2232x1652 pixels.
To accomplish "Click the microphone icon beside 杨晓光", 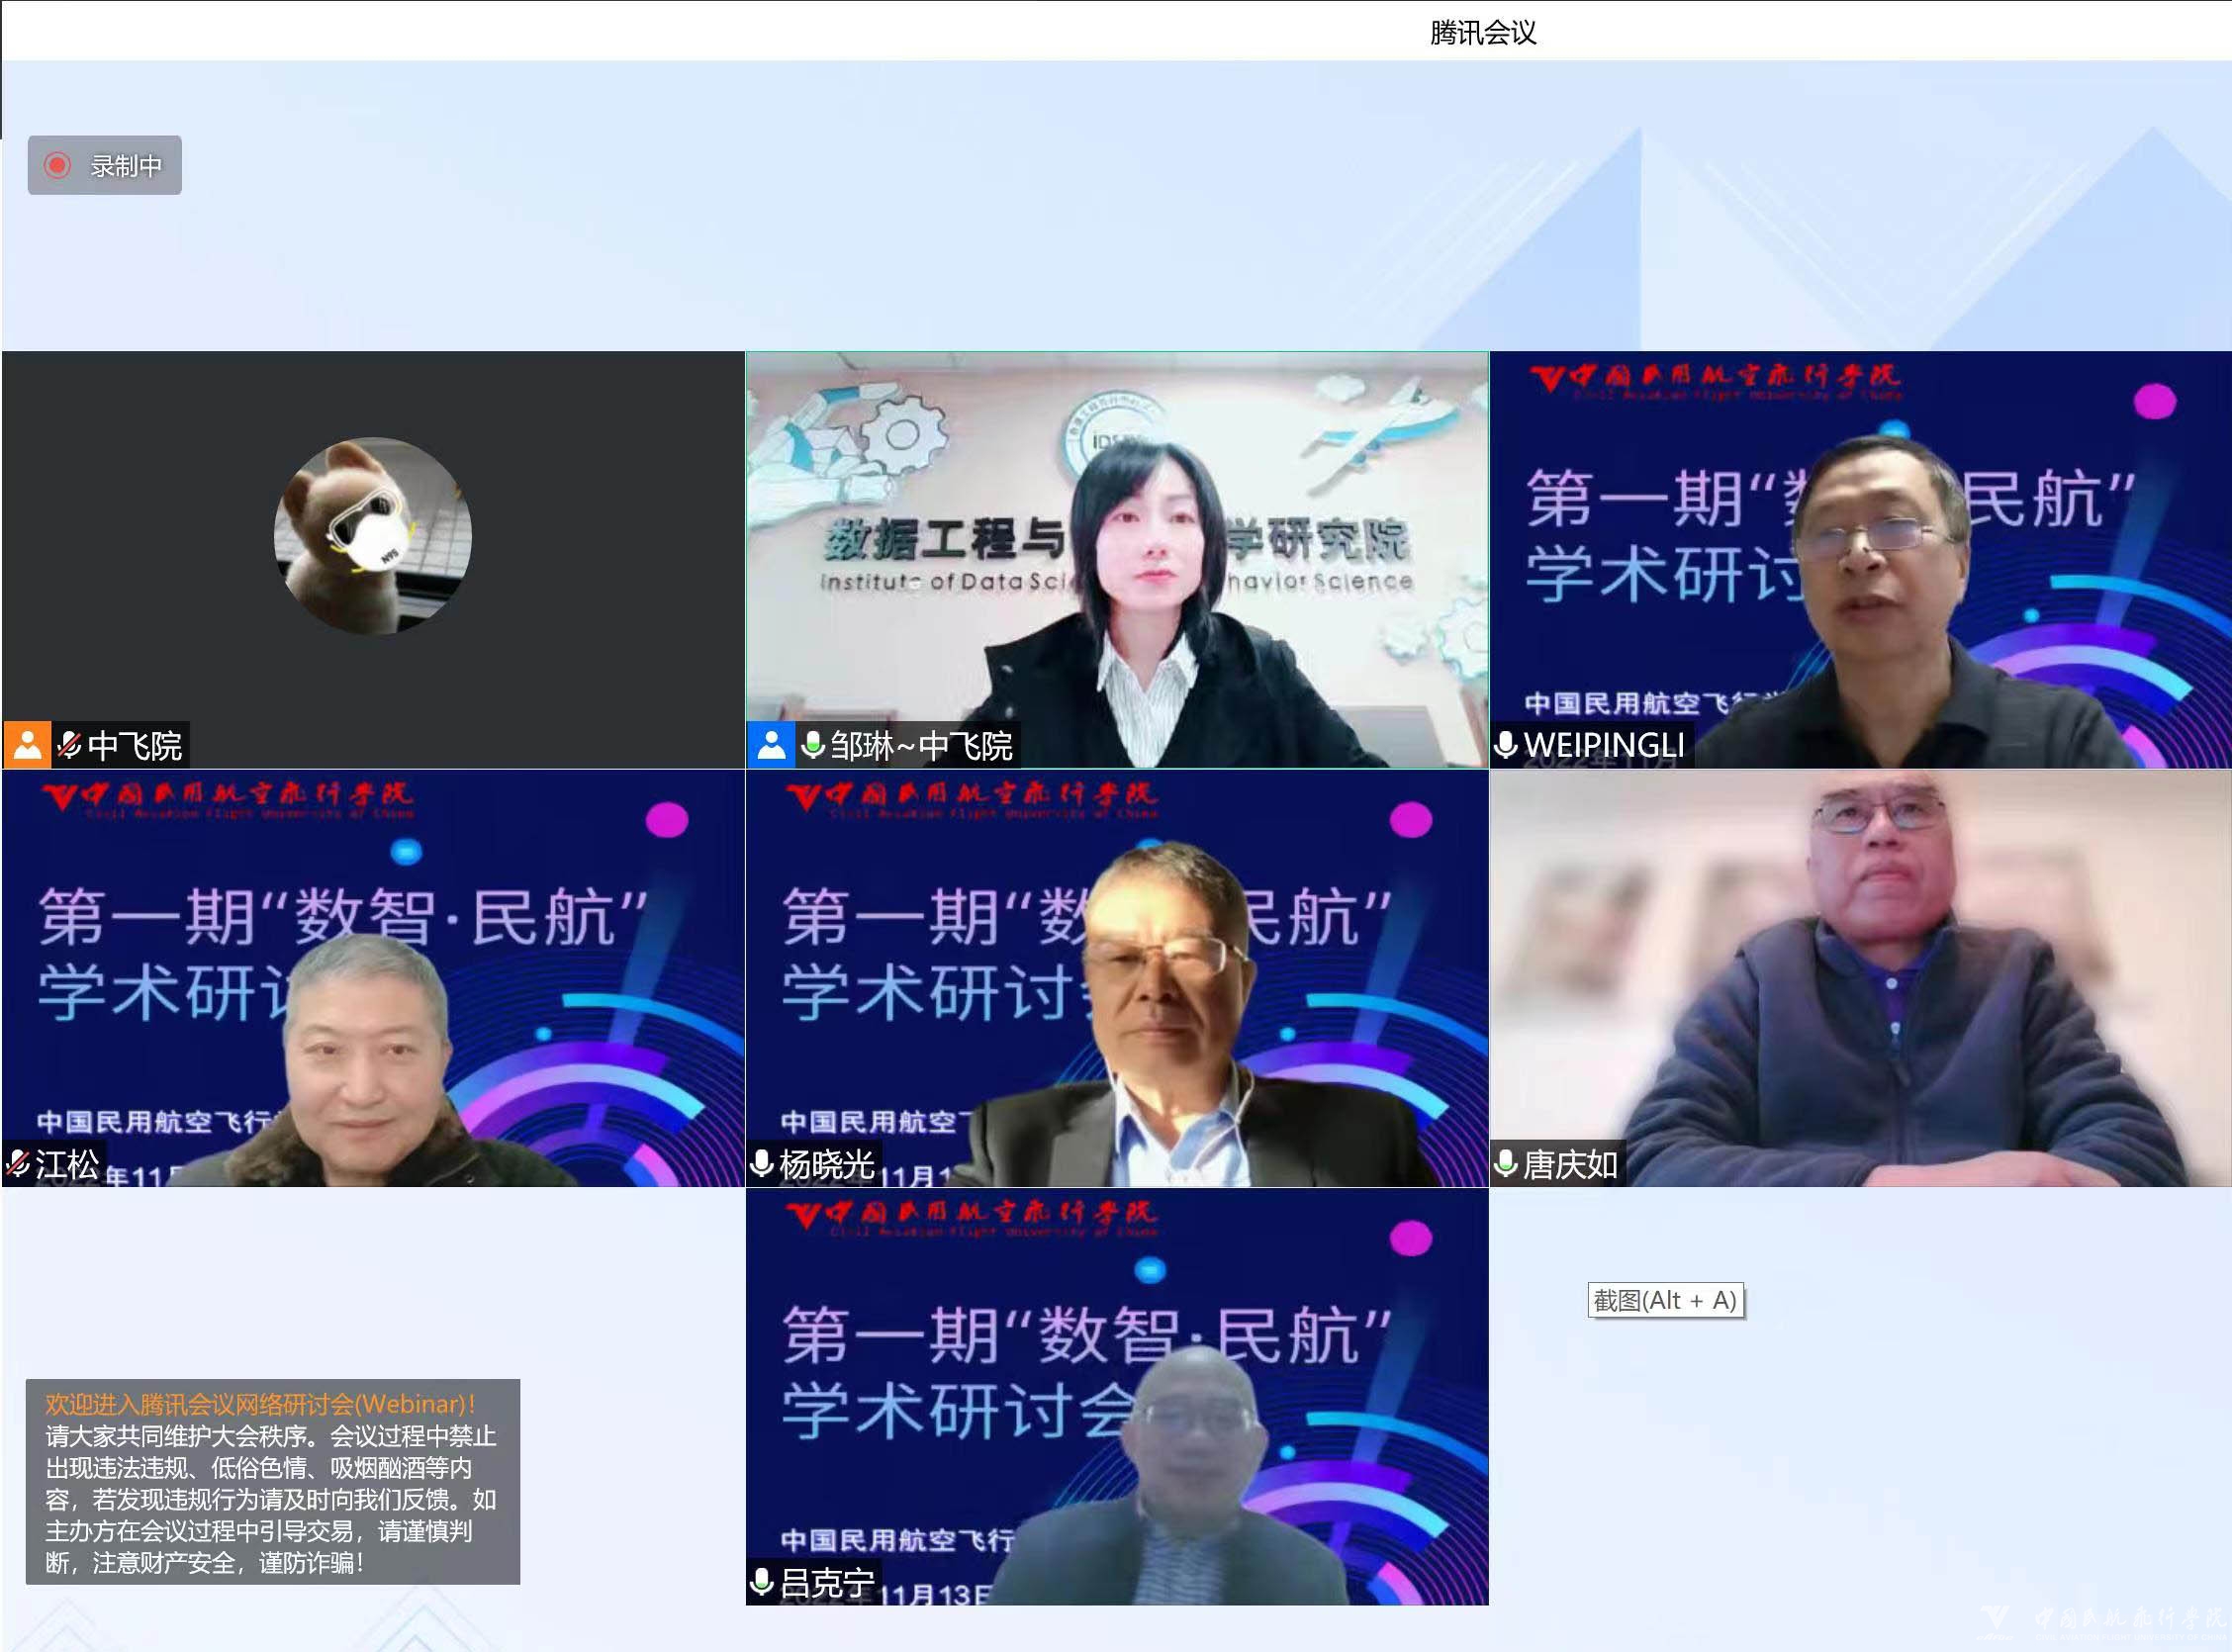I will point(762,1163).
